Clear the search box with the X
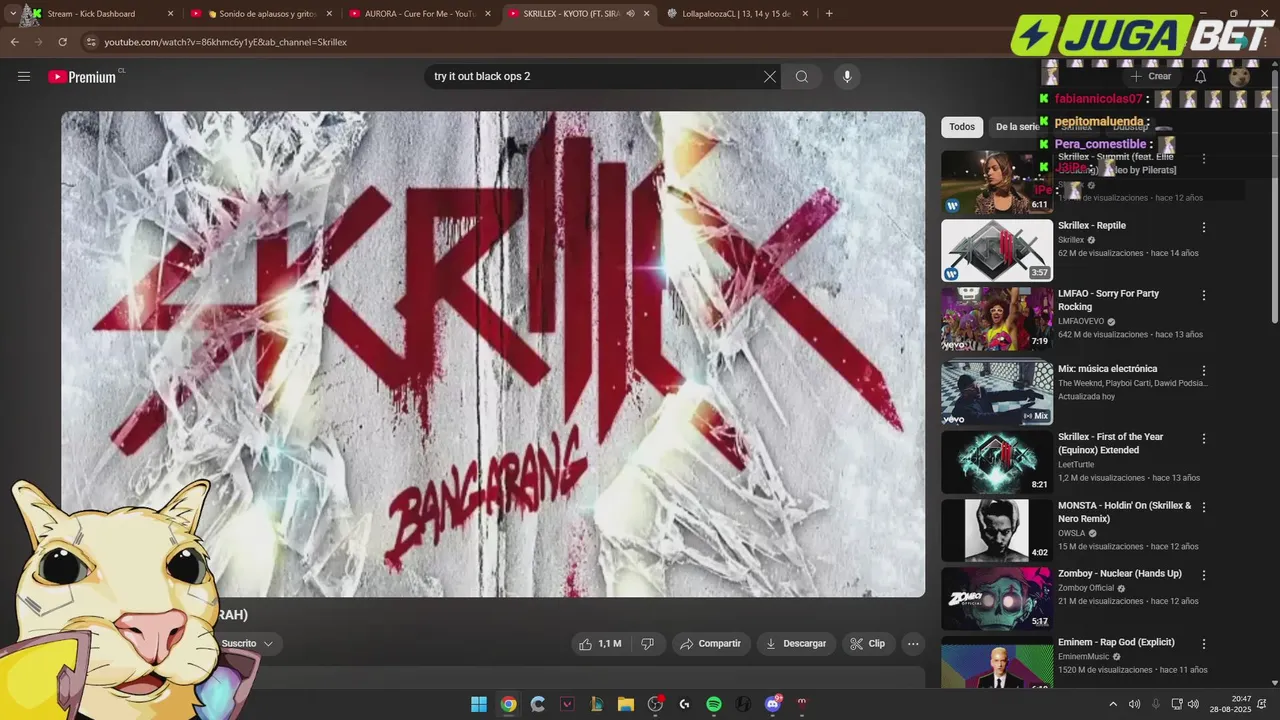Viewport: 1280px width, 720px height. pyautogui.click(x=770, y=77)
